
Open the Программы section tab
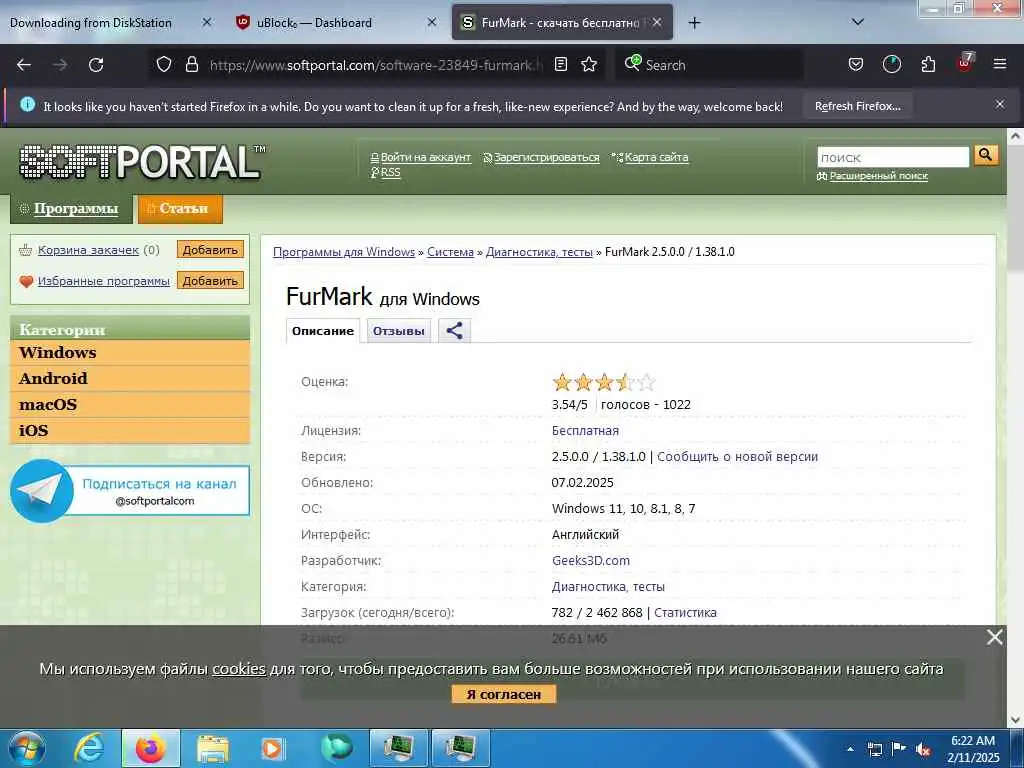(x=71, y=208)
